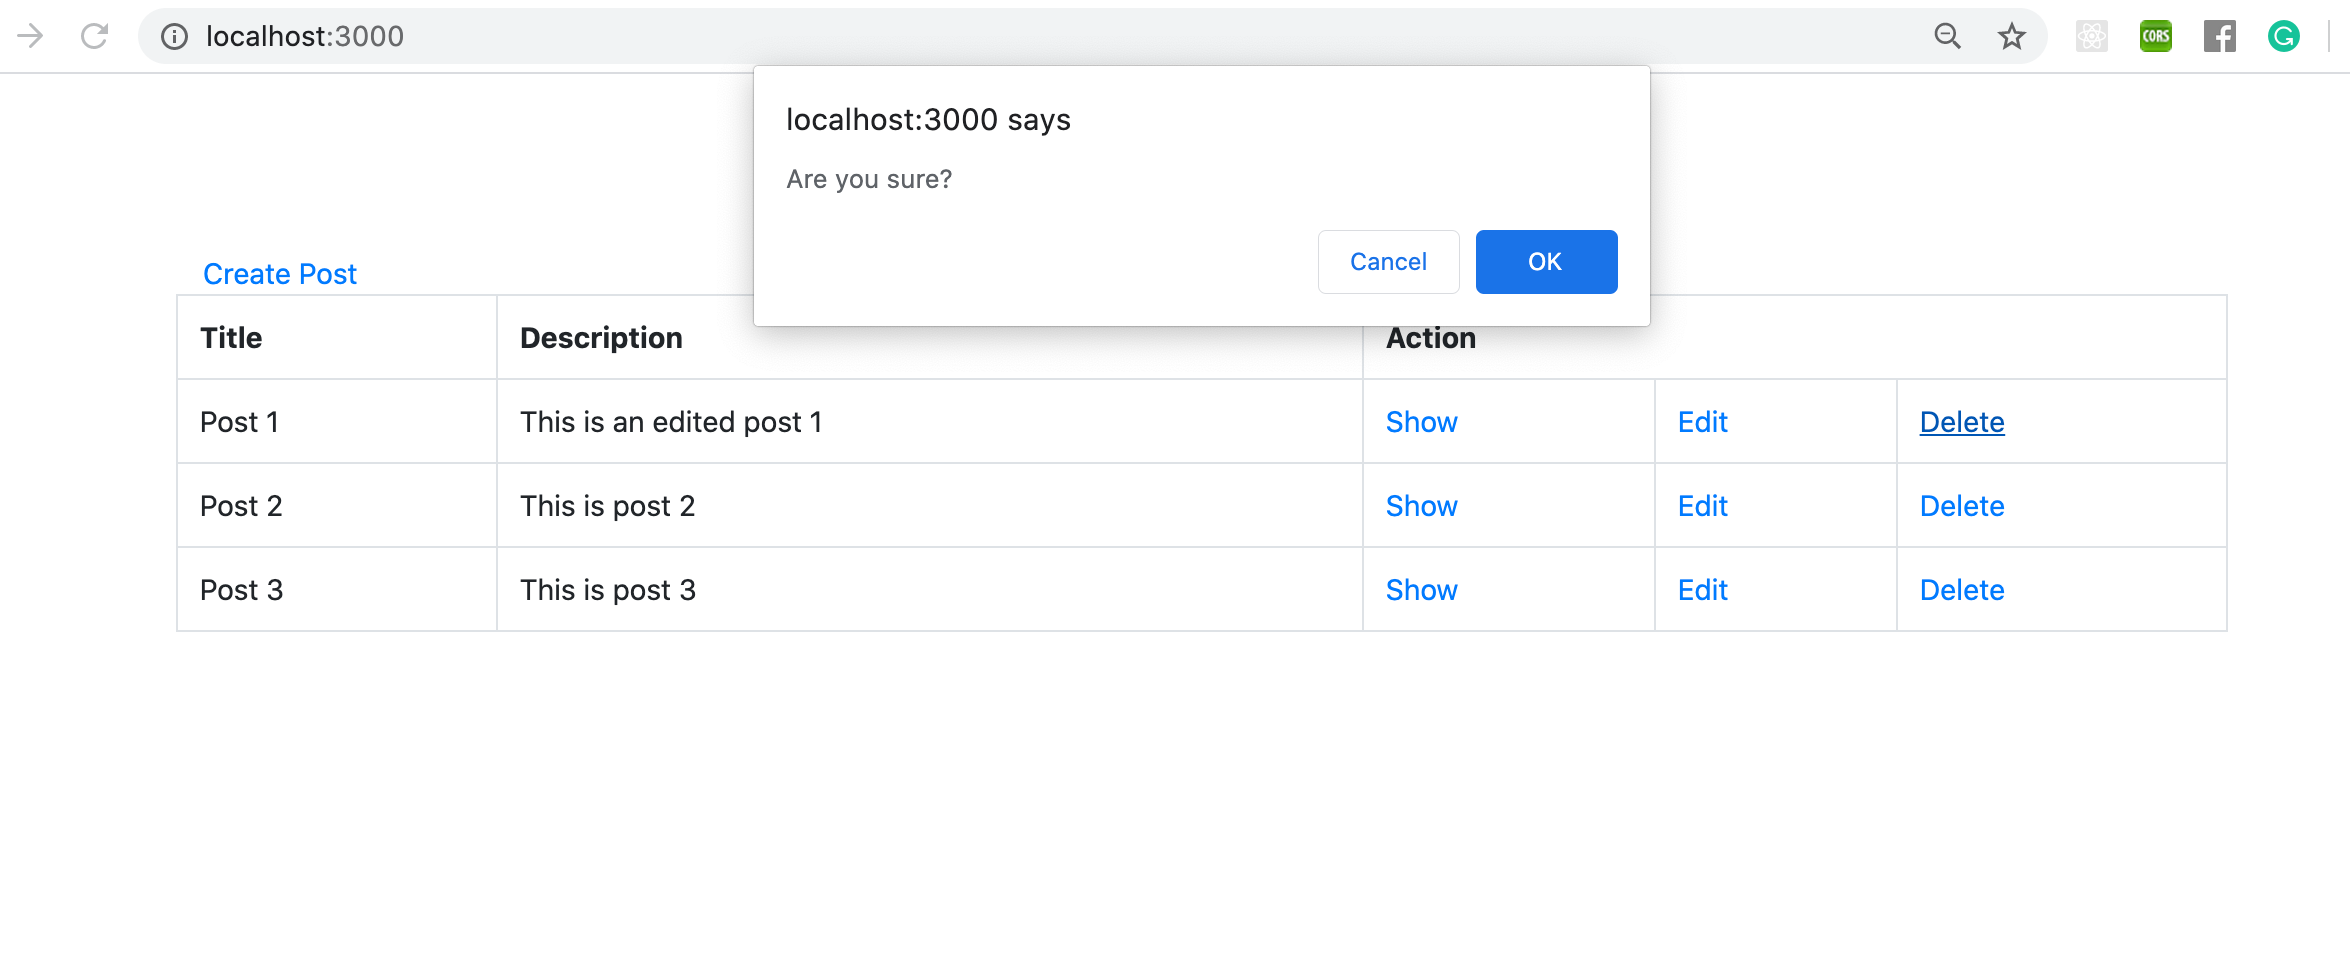Show the Post 1 entry
This screenshot has width=2350, height=970.
coord(1421,422)
